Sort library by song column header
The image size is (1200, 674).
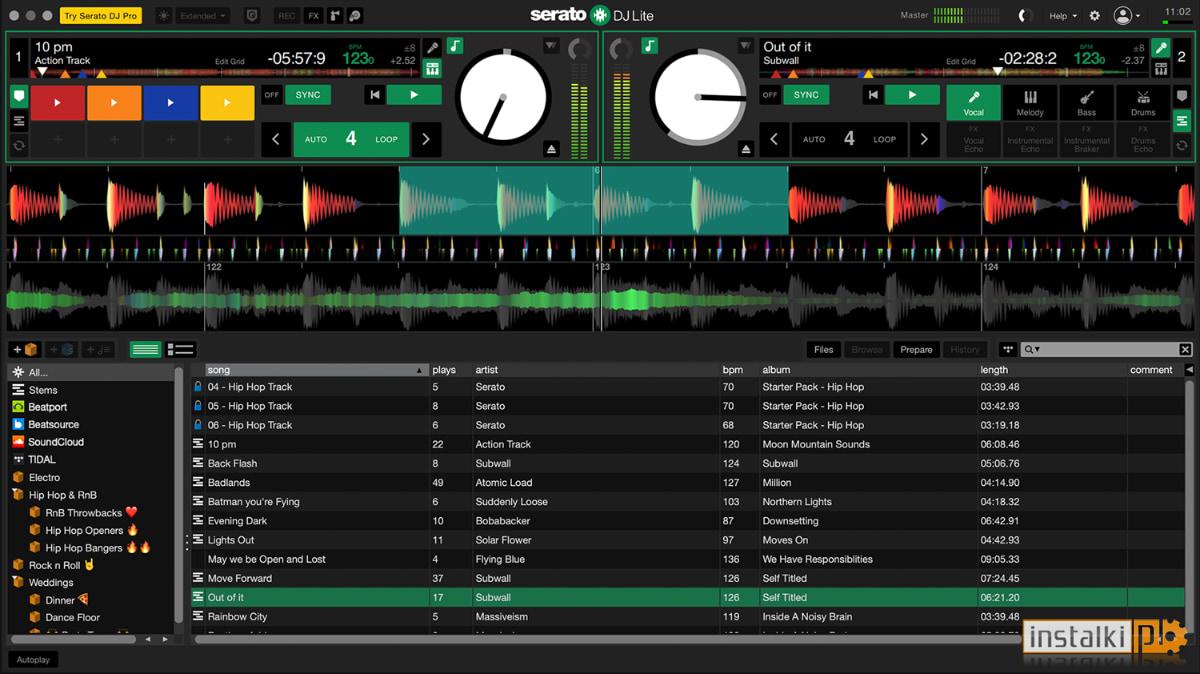tap(317, 370)
